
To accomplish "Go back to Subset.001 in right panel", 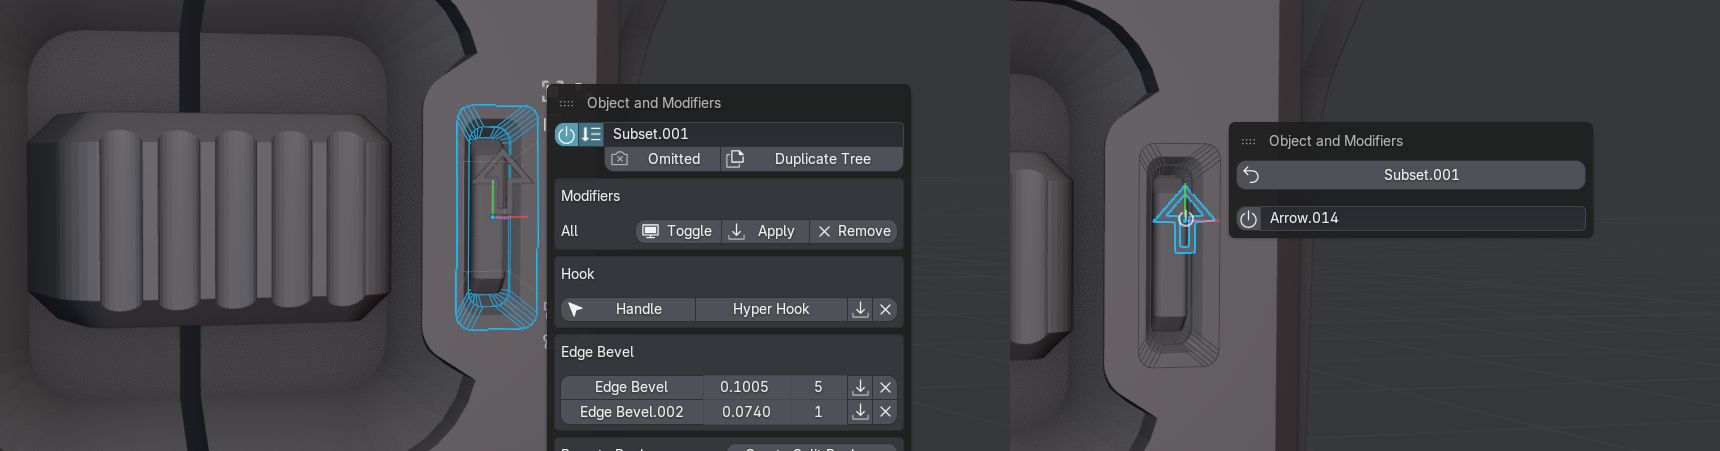I will click(1410, 175).
